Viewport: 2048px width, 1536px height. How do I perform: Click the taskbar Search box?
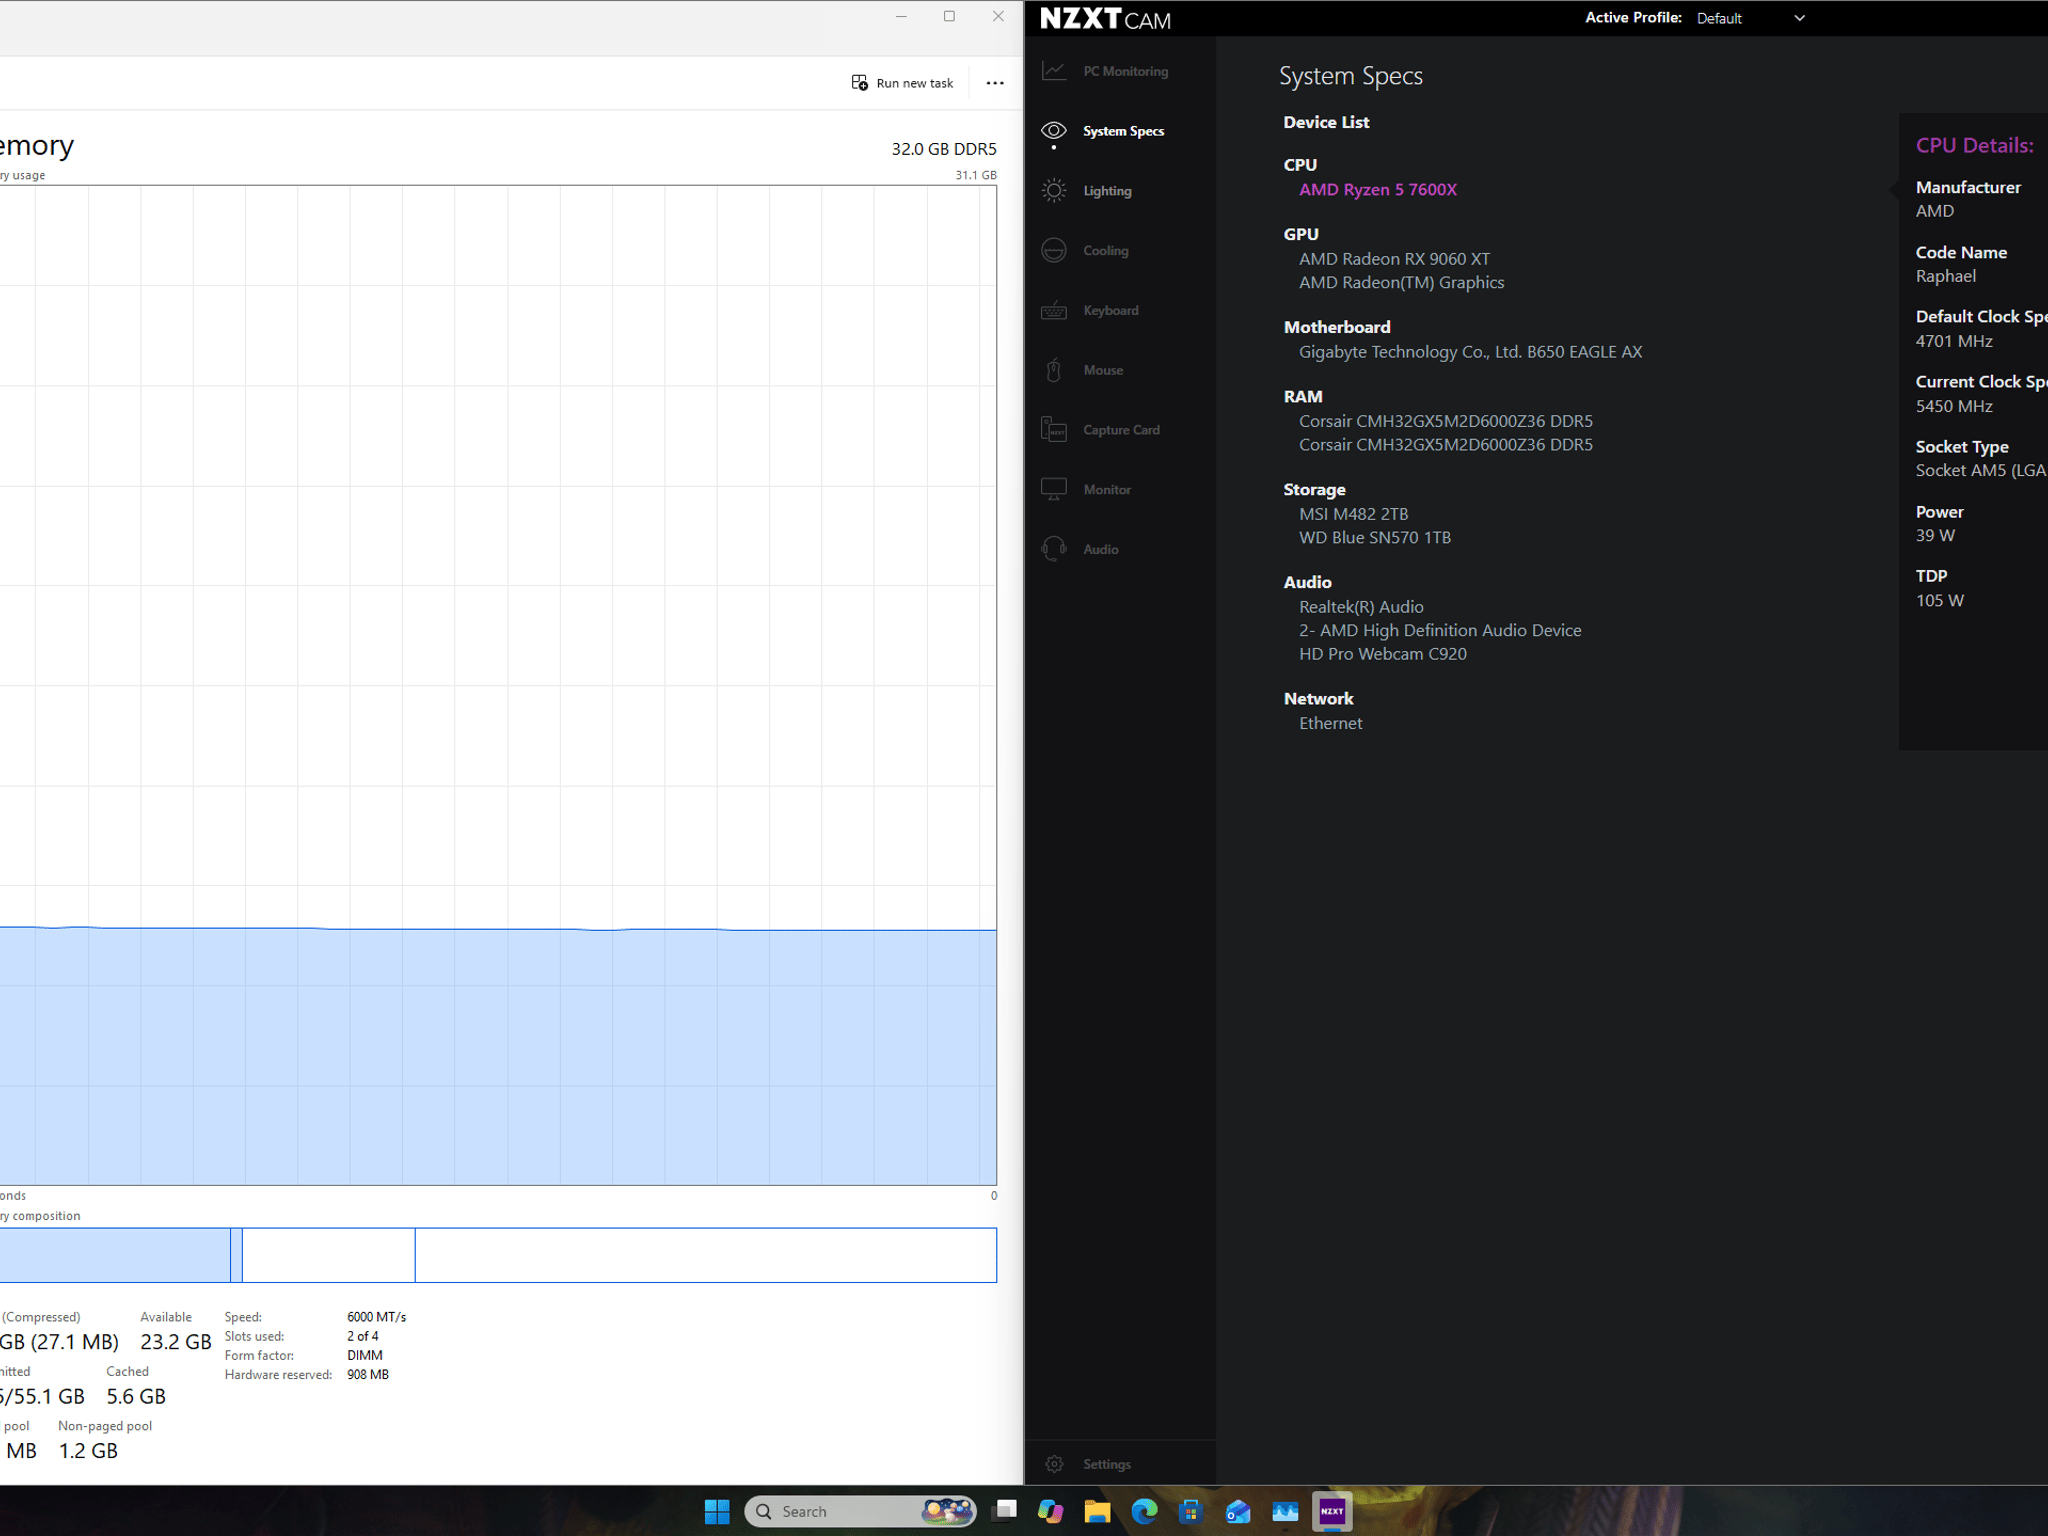click(x=860, y=1511)
